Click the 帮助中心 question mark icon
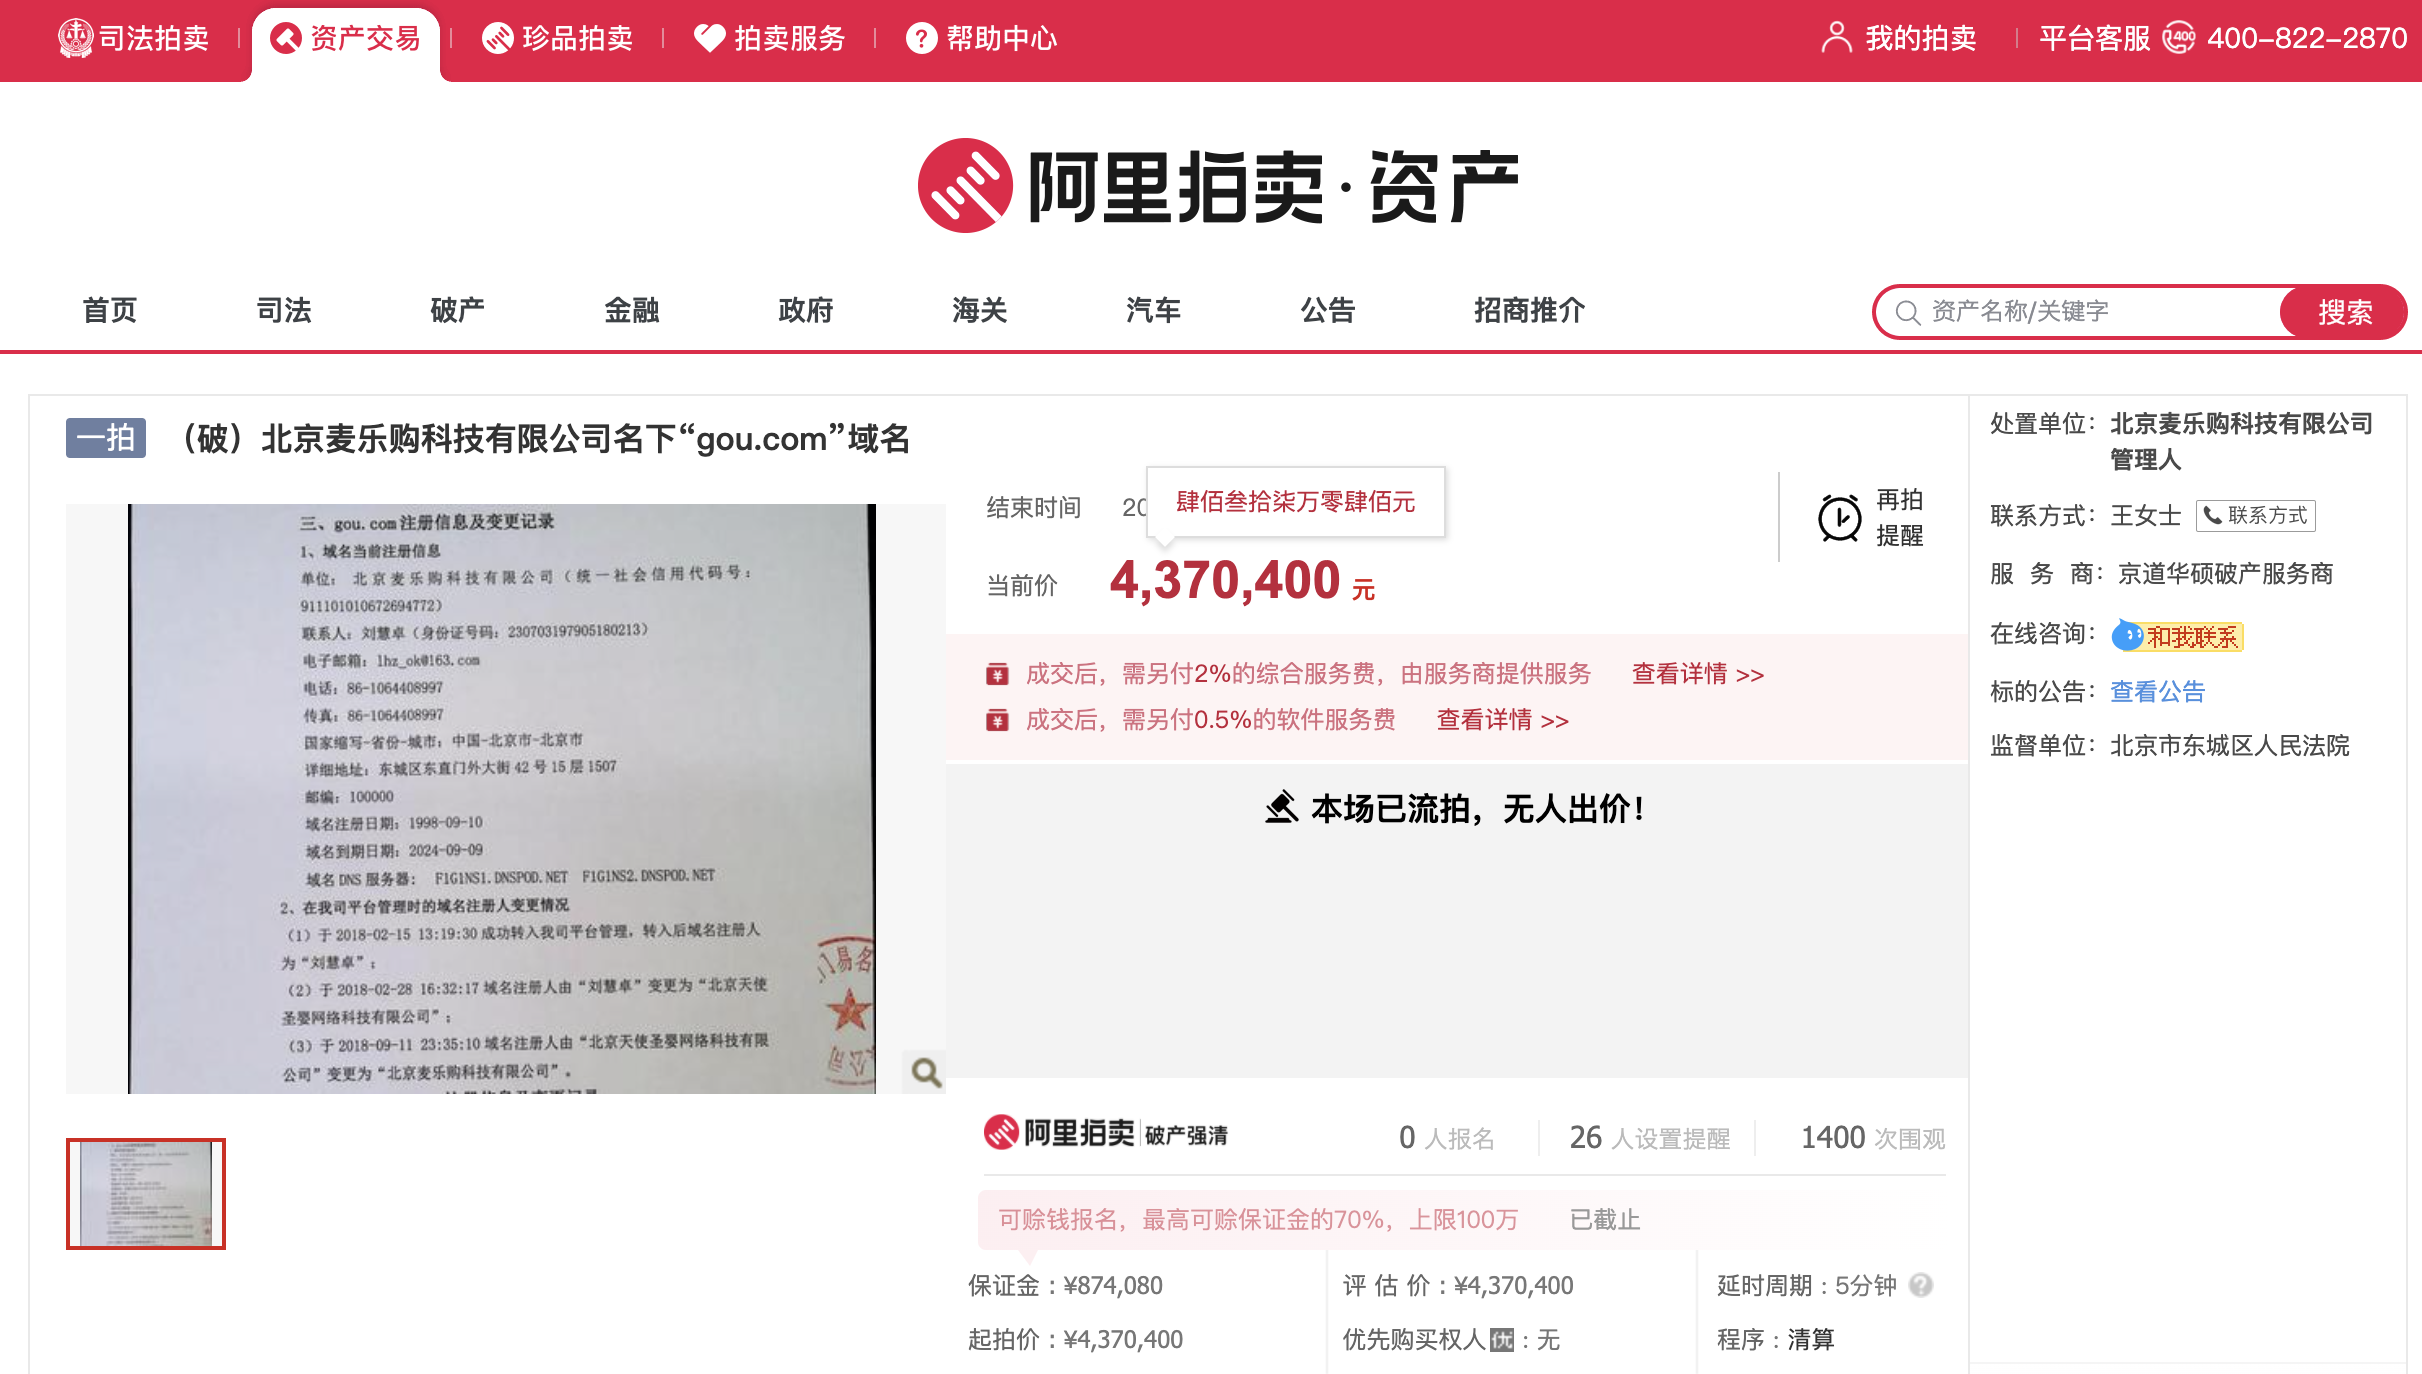 pos(920,38)
